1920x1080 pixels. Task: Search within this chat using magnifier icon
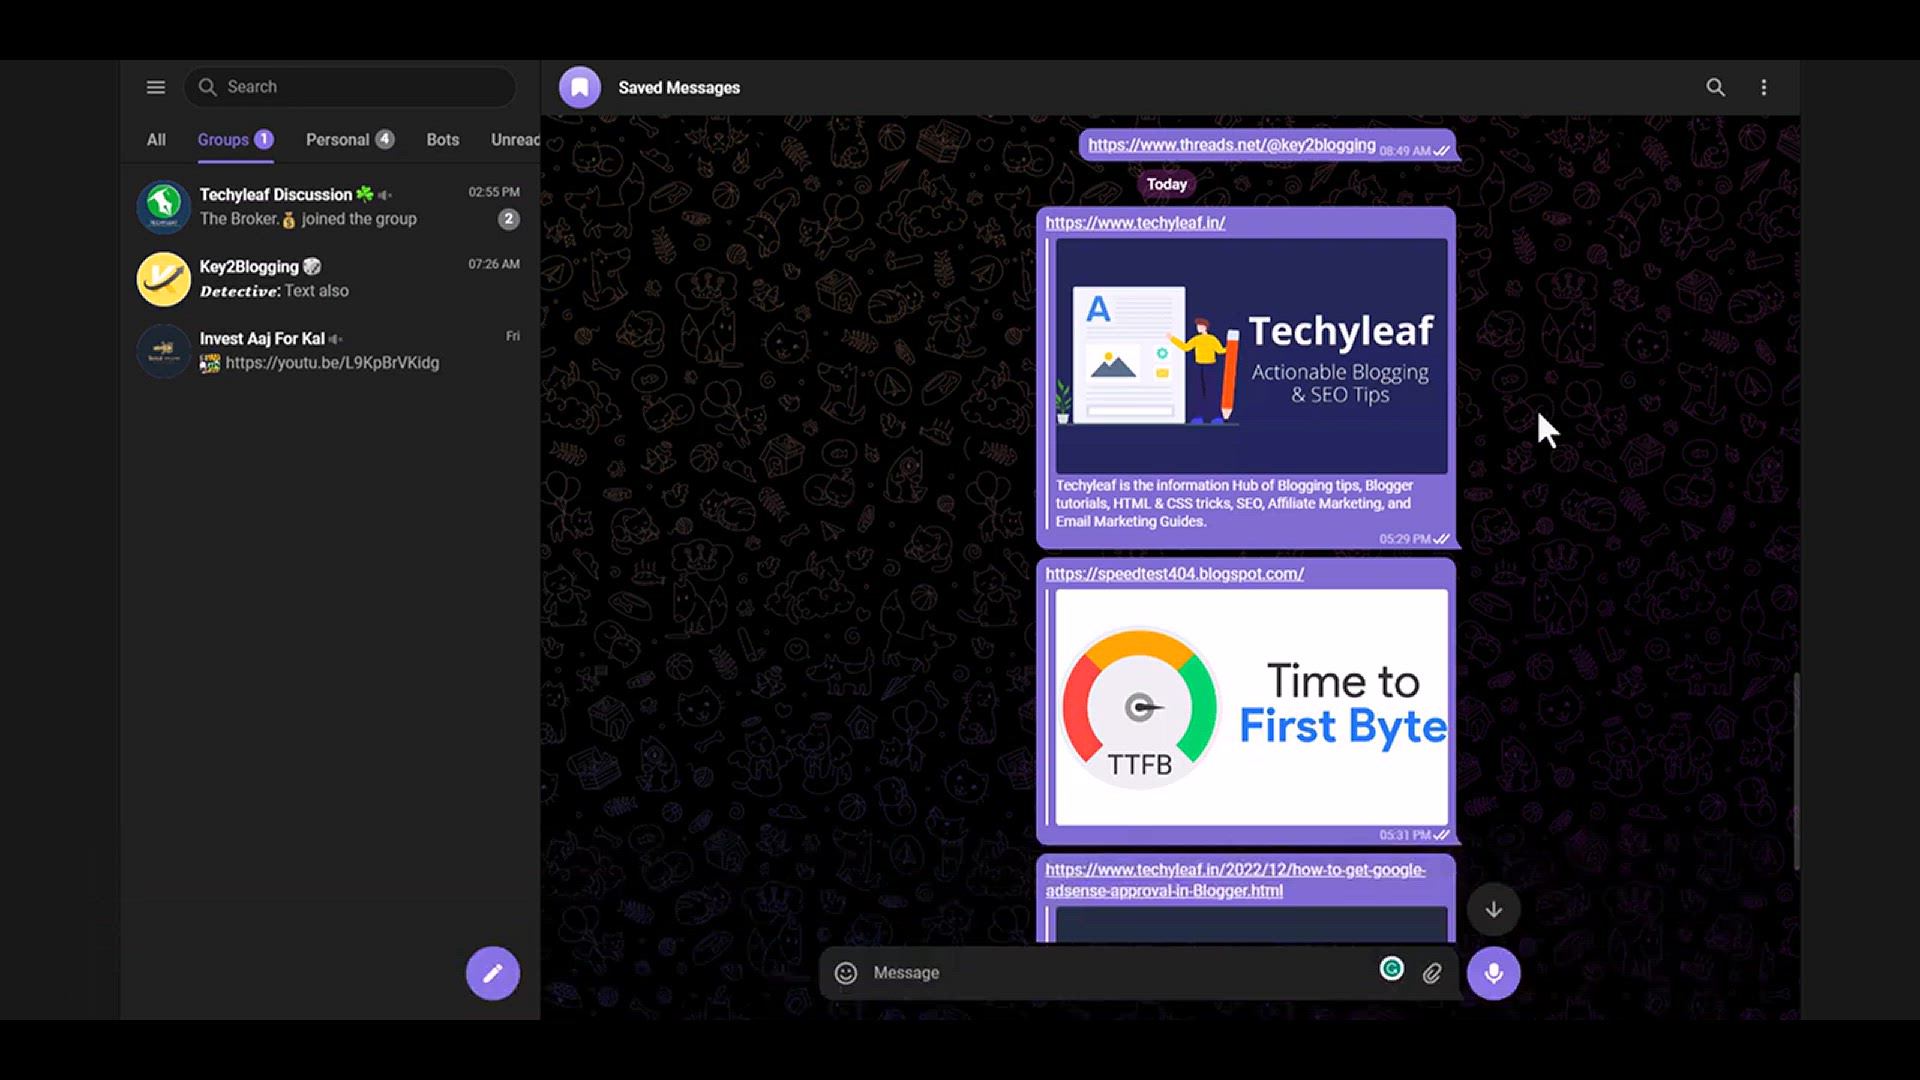coord(1715,87)
